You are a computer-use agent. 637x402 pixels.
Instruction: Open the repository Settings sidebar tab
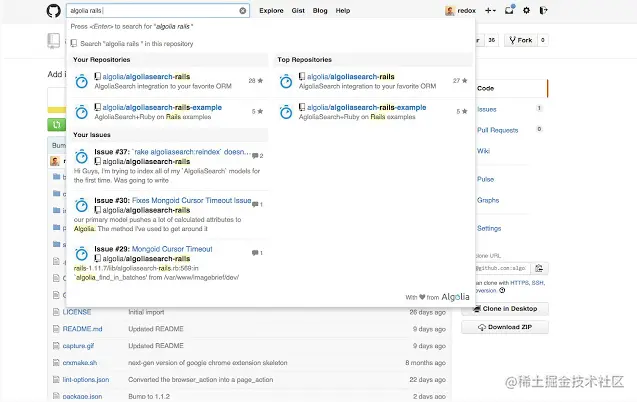coord(489,228)
